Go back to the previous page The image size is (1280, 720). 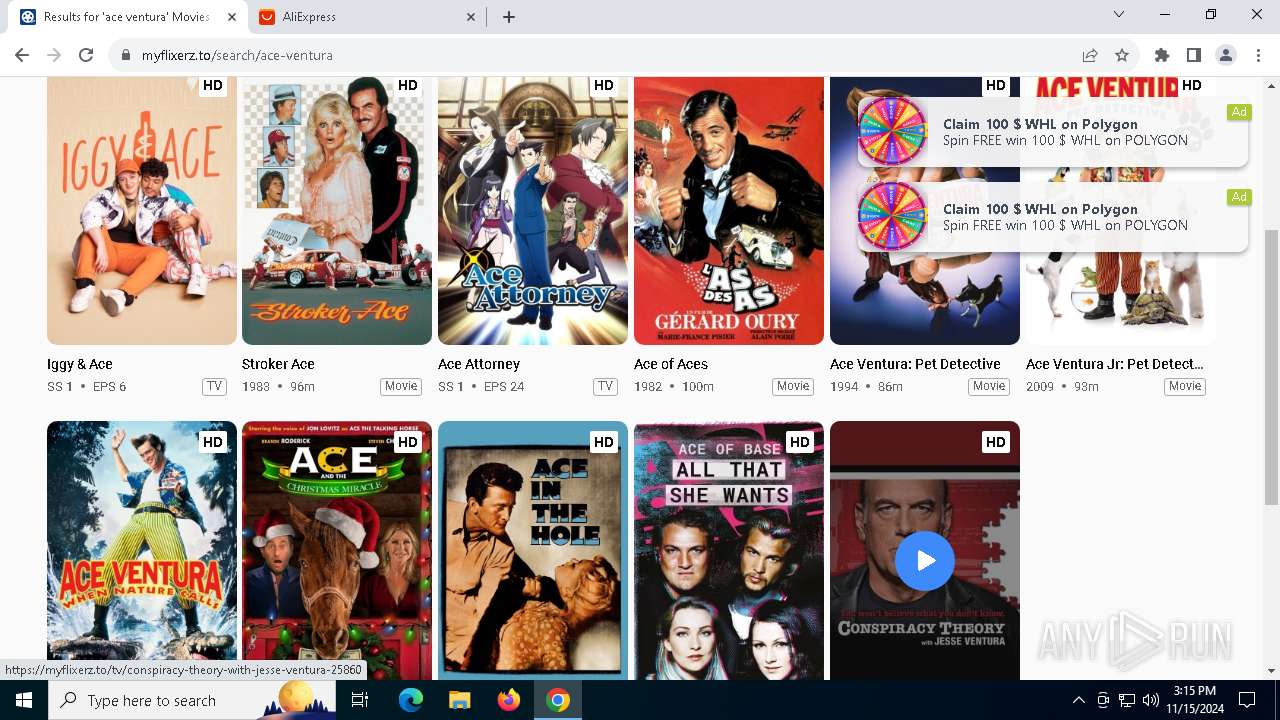coord(22,55)
